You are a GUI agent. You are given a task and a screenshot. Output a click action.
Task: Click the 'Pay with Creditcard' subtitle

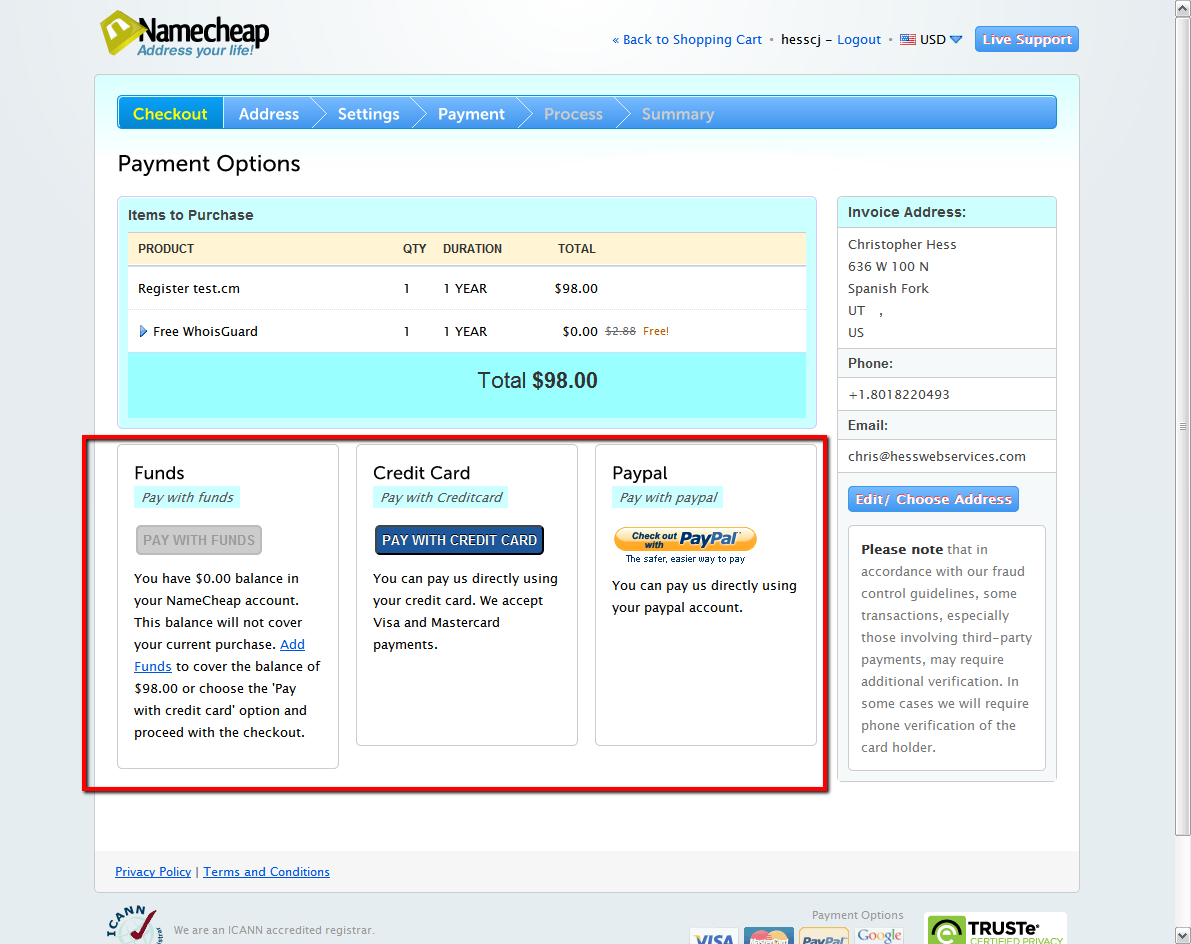click(x=441, y=497)
